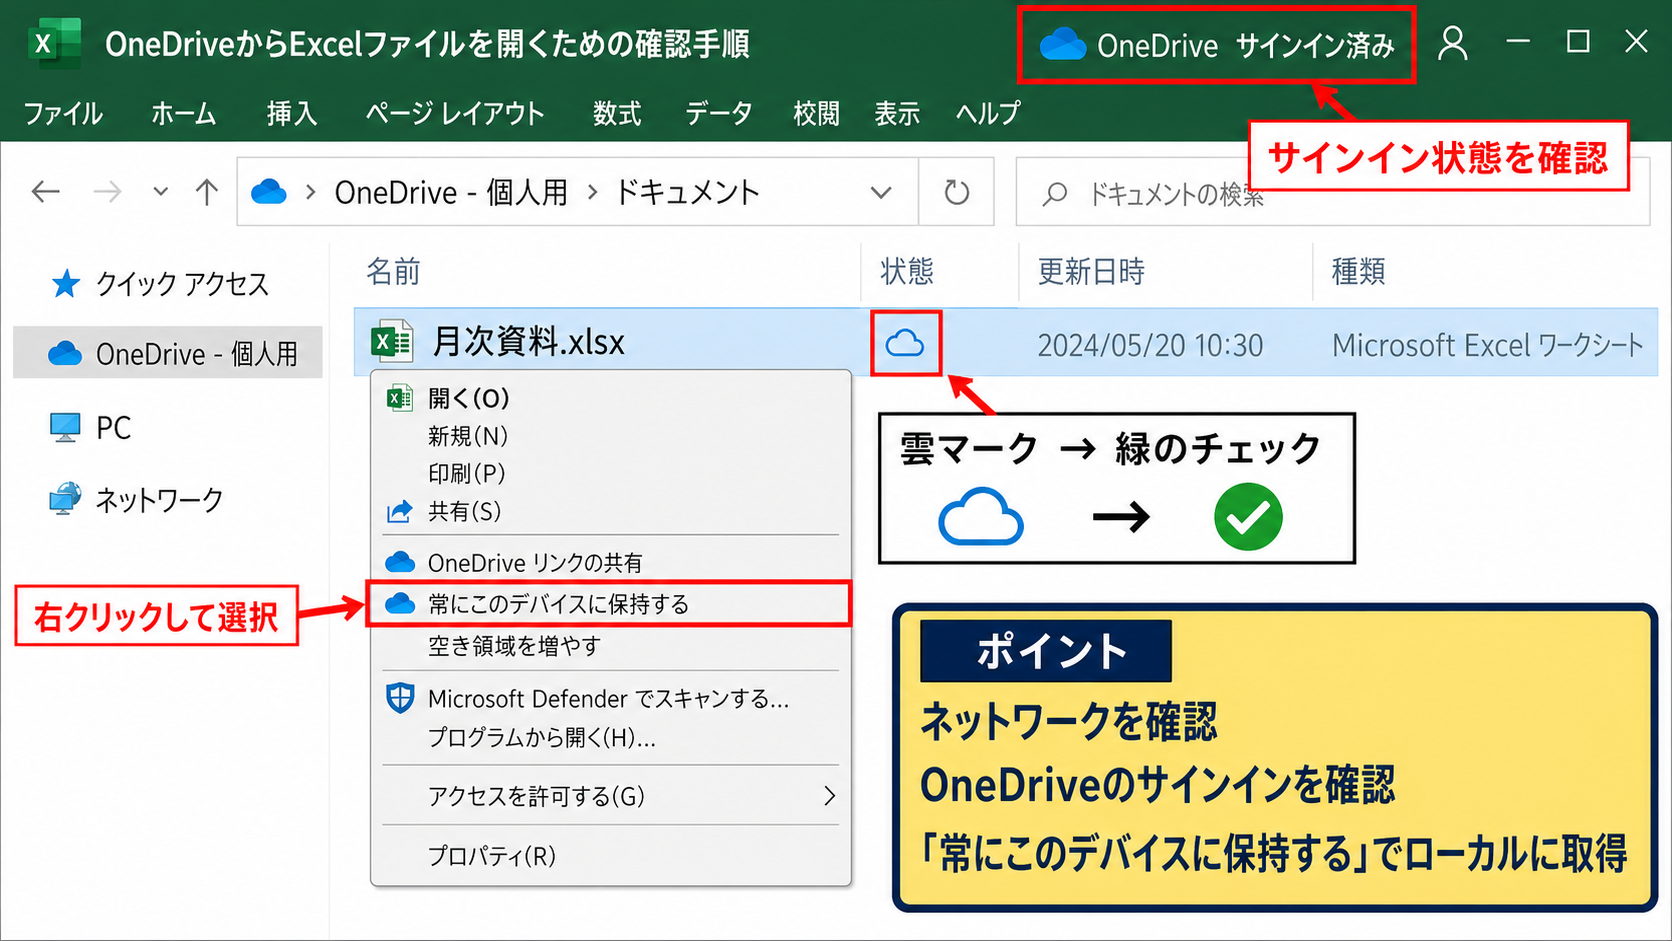
Task: Go back with the left arrow
Action: tap(46, 191)
